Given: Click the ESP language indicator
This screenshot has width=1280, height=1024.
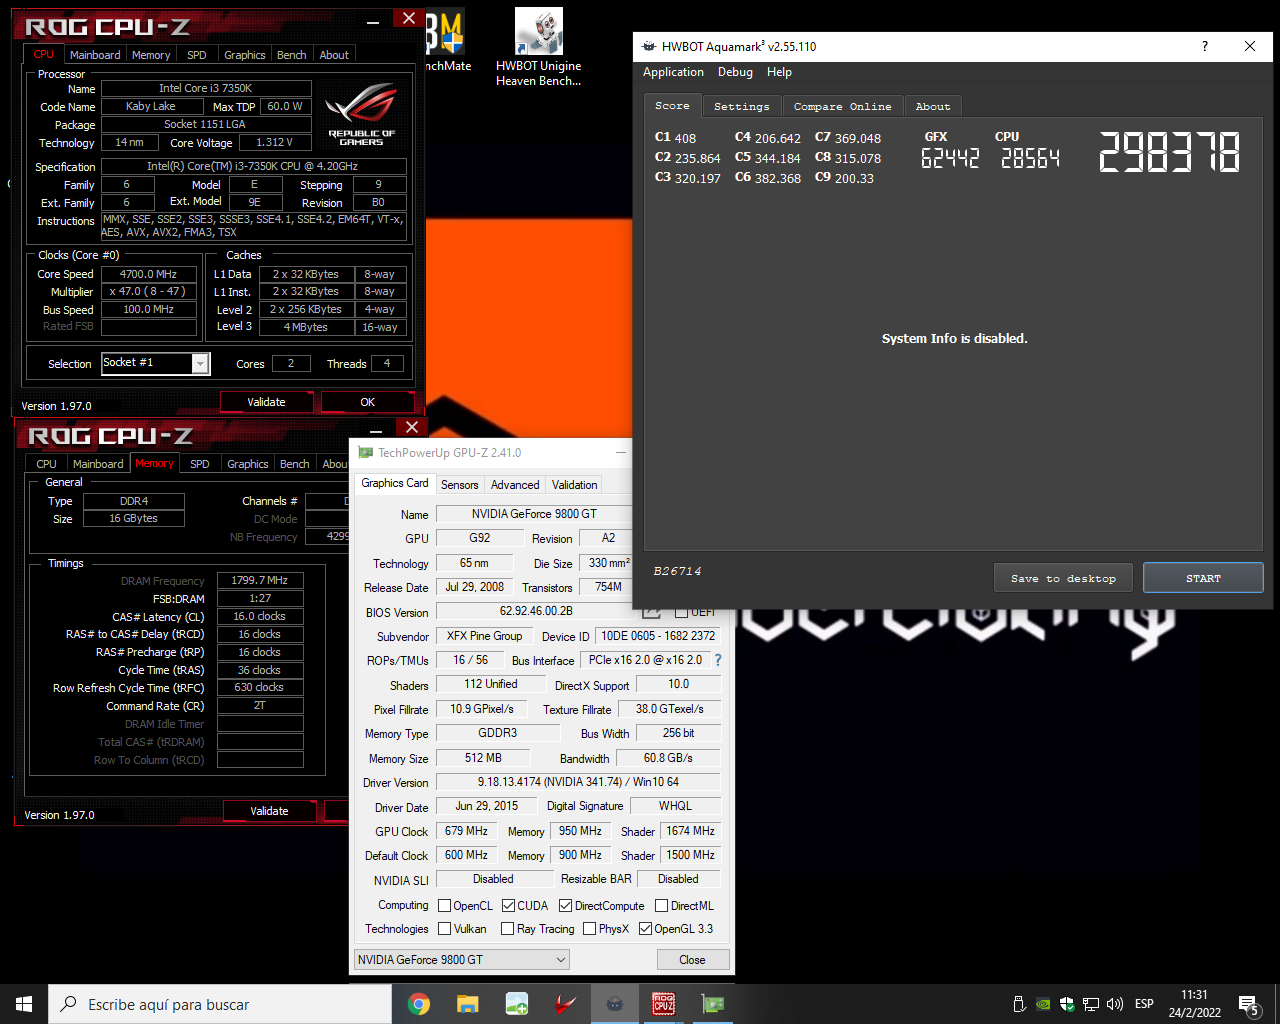Looking at the screenshot, I should pyautogui.click(x=1144, y=1004).
